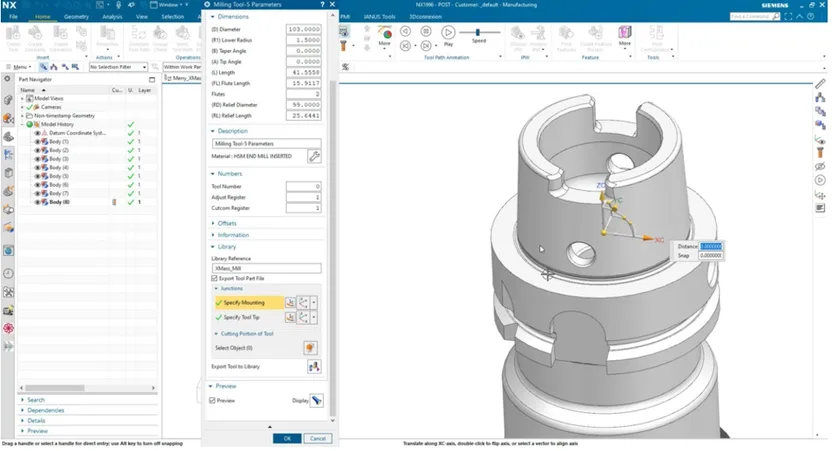Screen dimensions: 840x451
Task: Select the Specify Mounting row
Action: pos(249,303)
